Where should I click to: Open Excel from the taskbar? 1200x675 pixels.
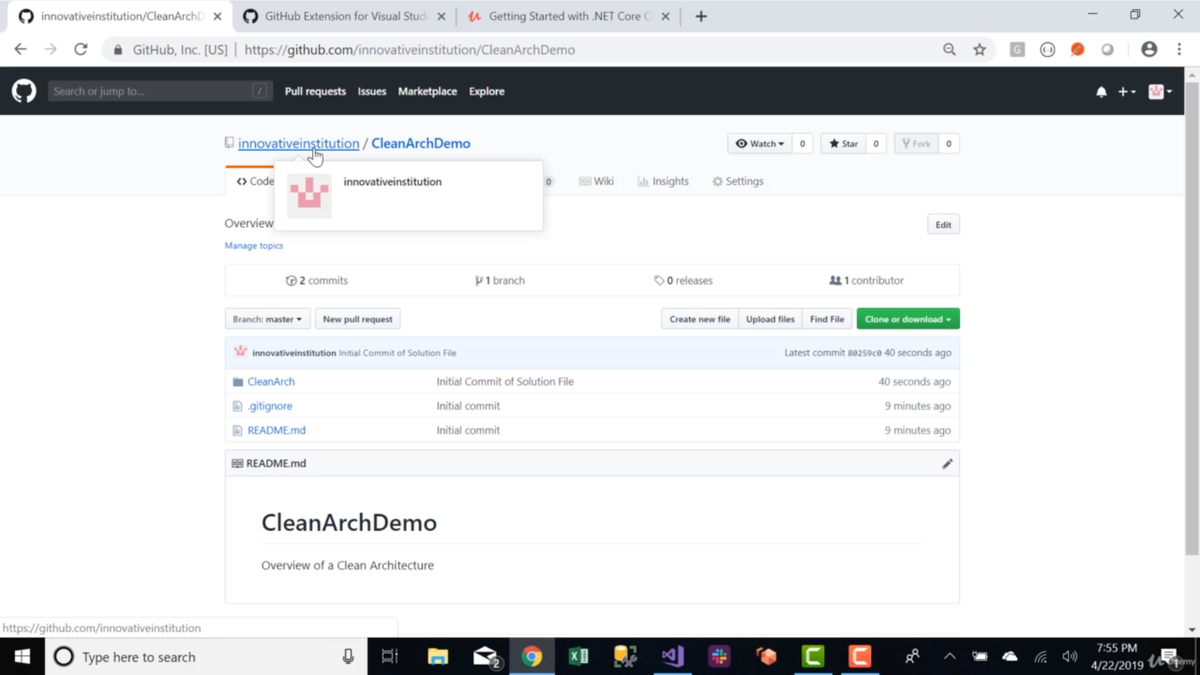pos(578,657)
